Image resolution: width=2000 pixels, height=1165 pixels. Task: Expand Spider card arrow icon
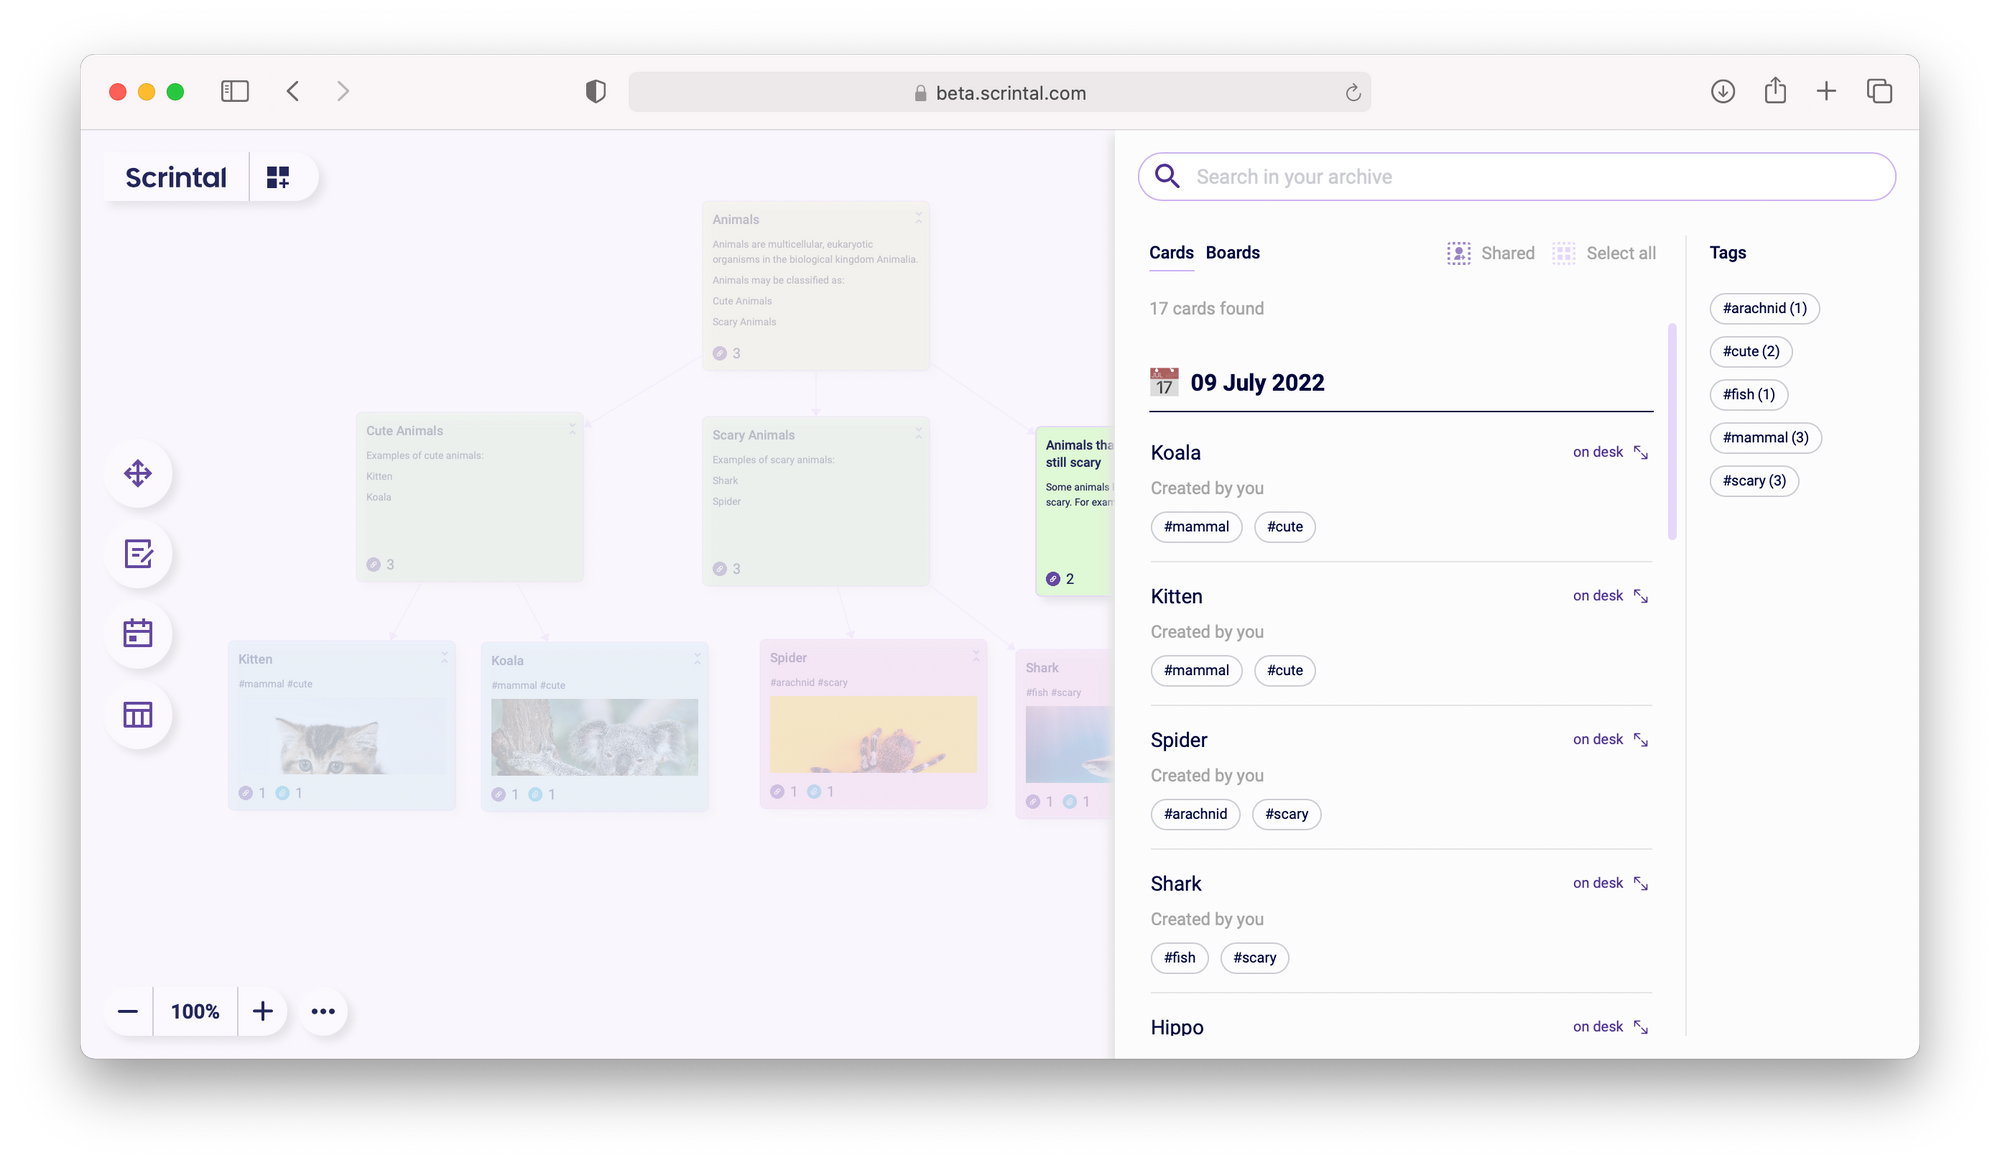tap(1641, 740)
